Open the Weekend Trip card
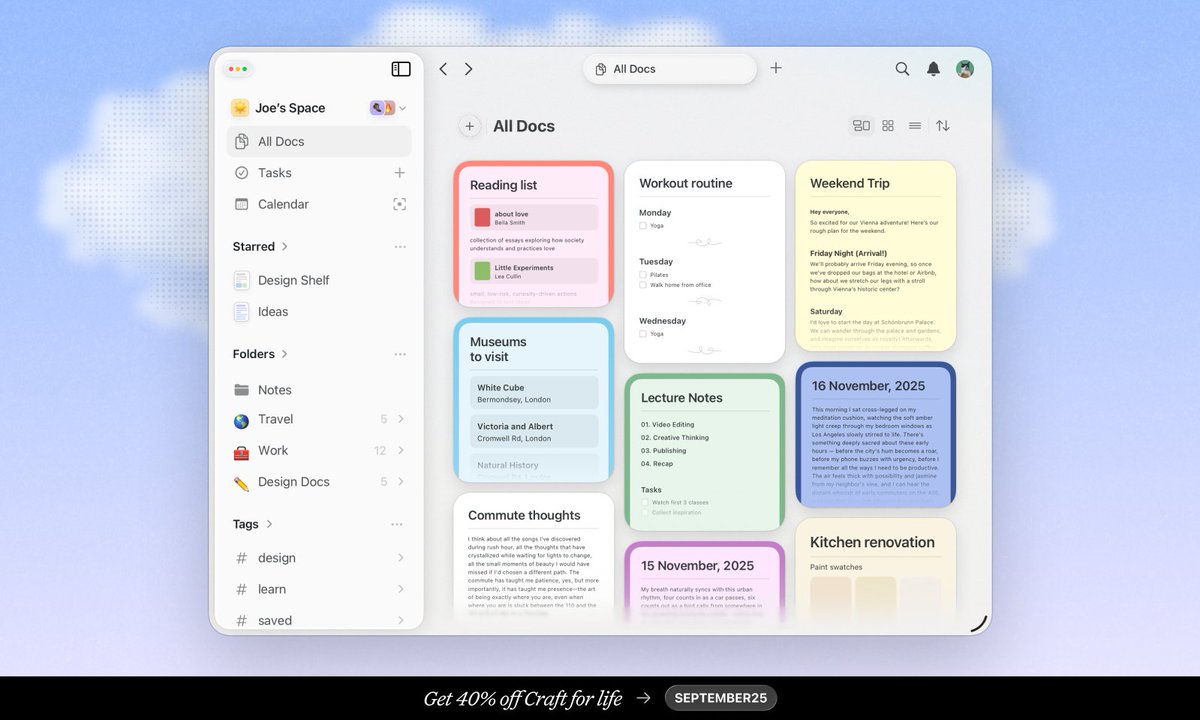The height and width of the screenshot is (720, 1200). [x=876, y=256]
